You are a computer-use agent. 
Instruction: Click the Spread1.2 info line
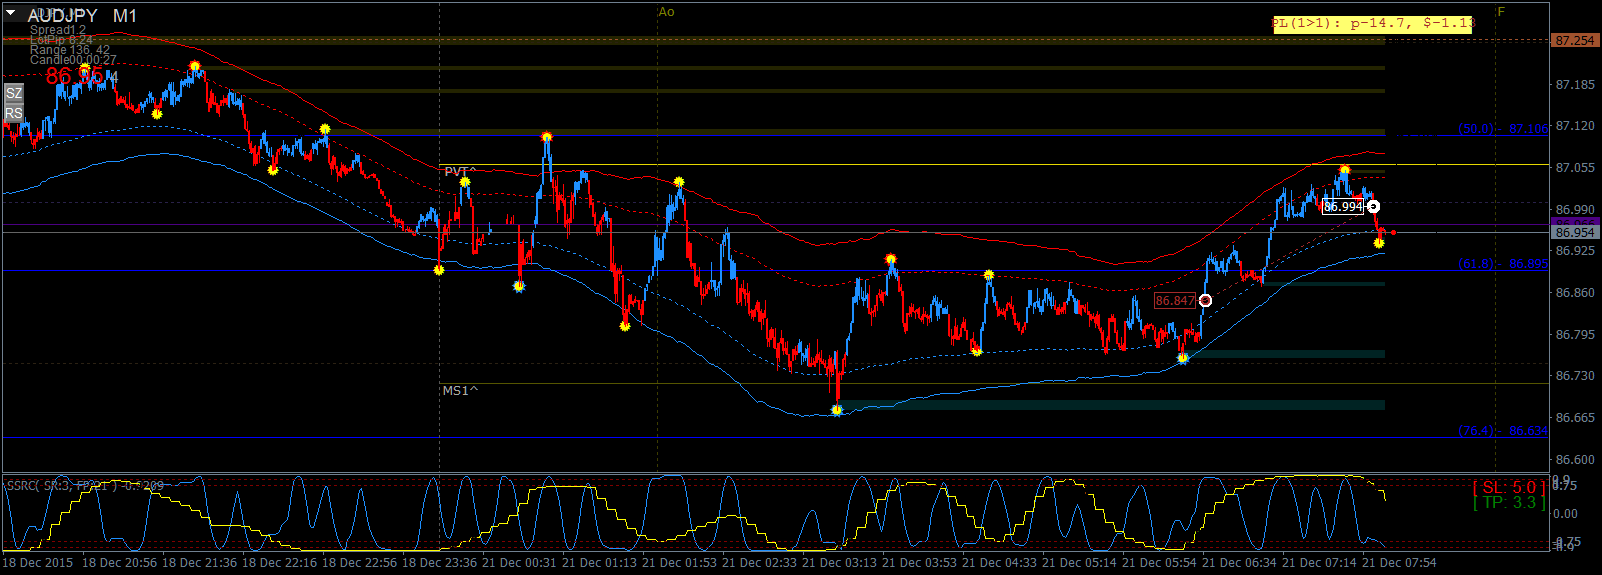point(58,30)
